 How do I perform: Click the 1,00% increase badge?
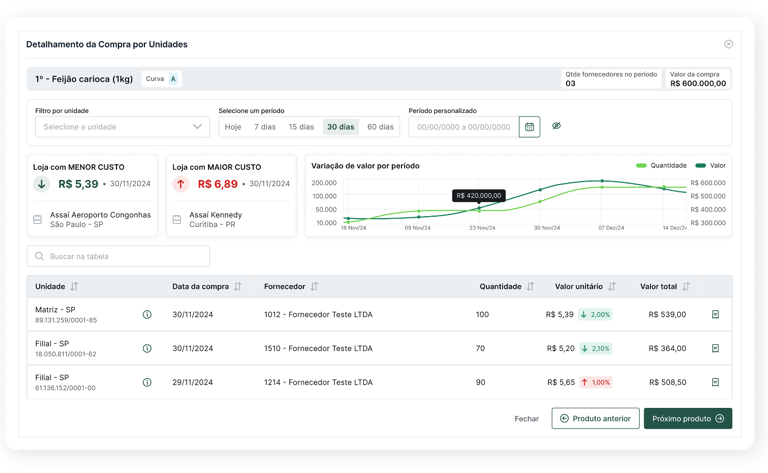(x=596, y=382)
